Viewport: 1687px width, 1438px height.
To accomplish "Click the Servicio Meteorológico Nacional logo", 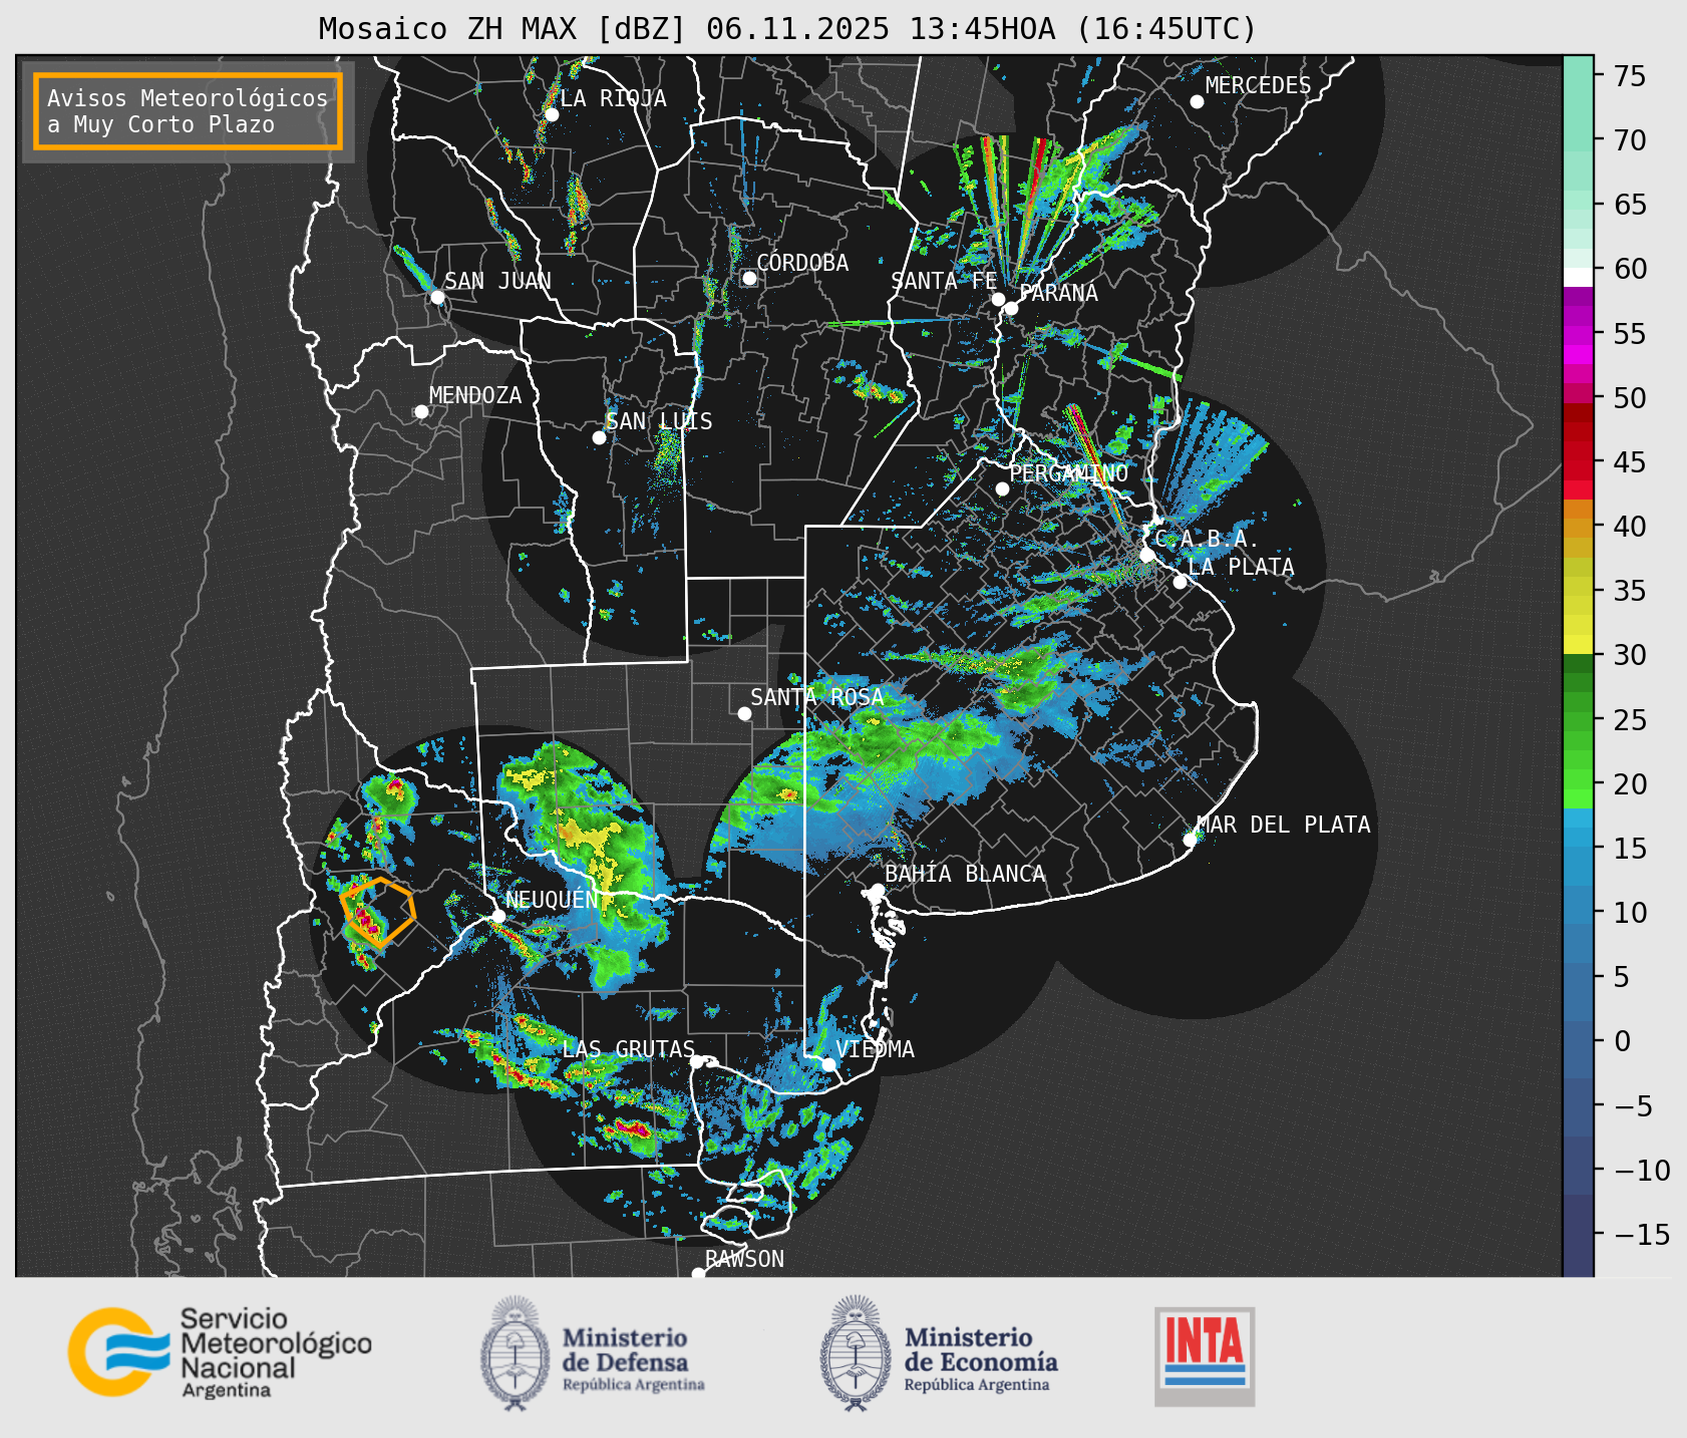I will tap(220, 1352).
